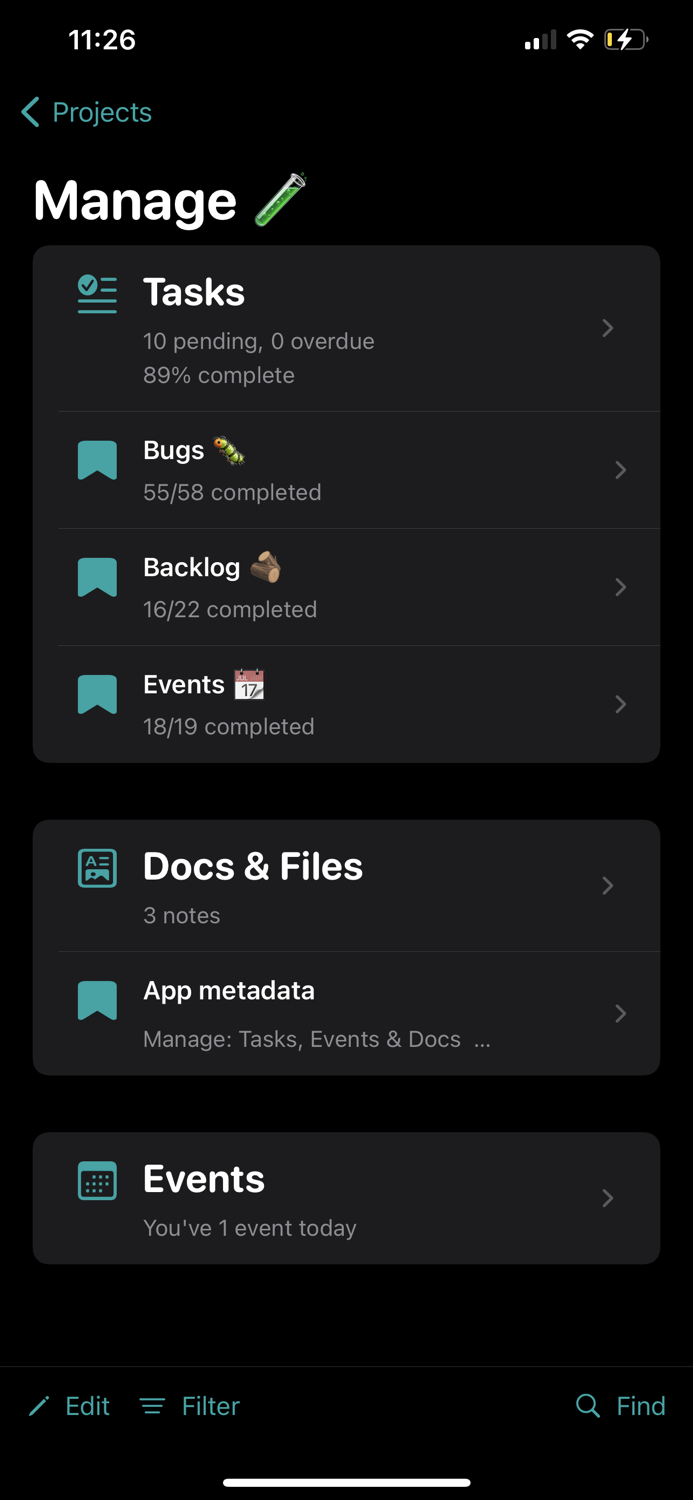693x1500 pixels.
Task: Click the Wi-Fi status icon
Action: click(x=581, y=40)
